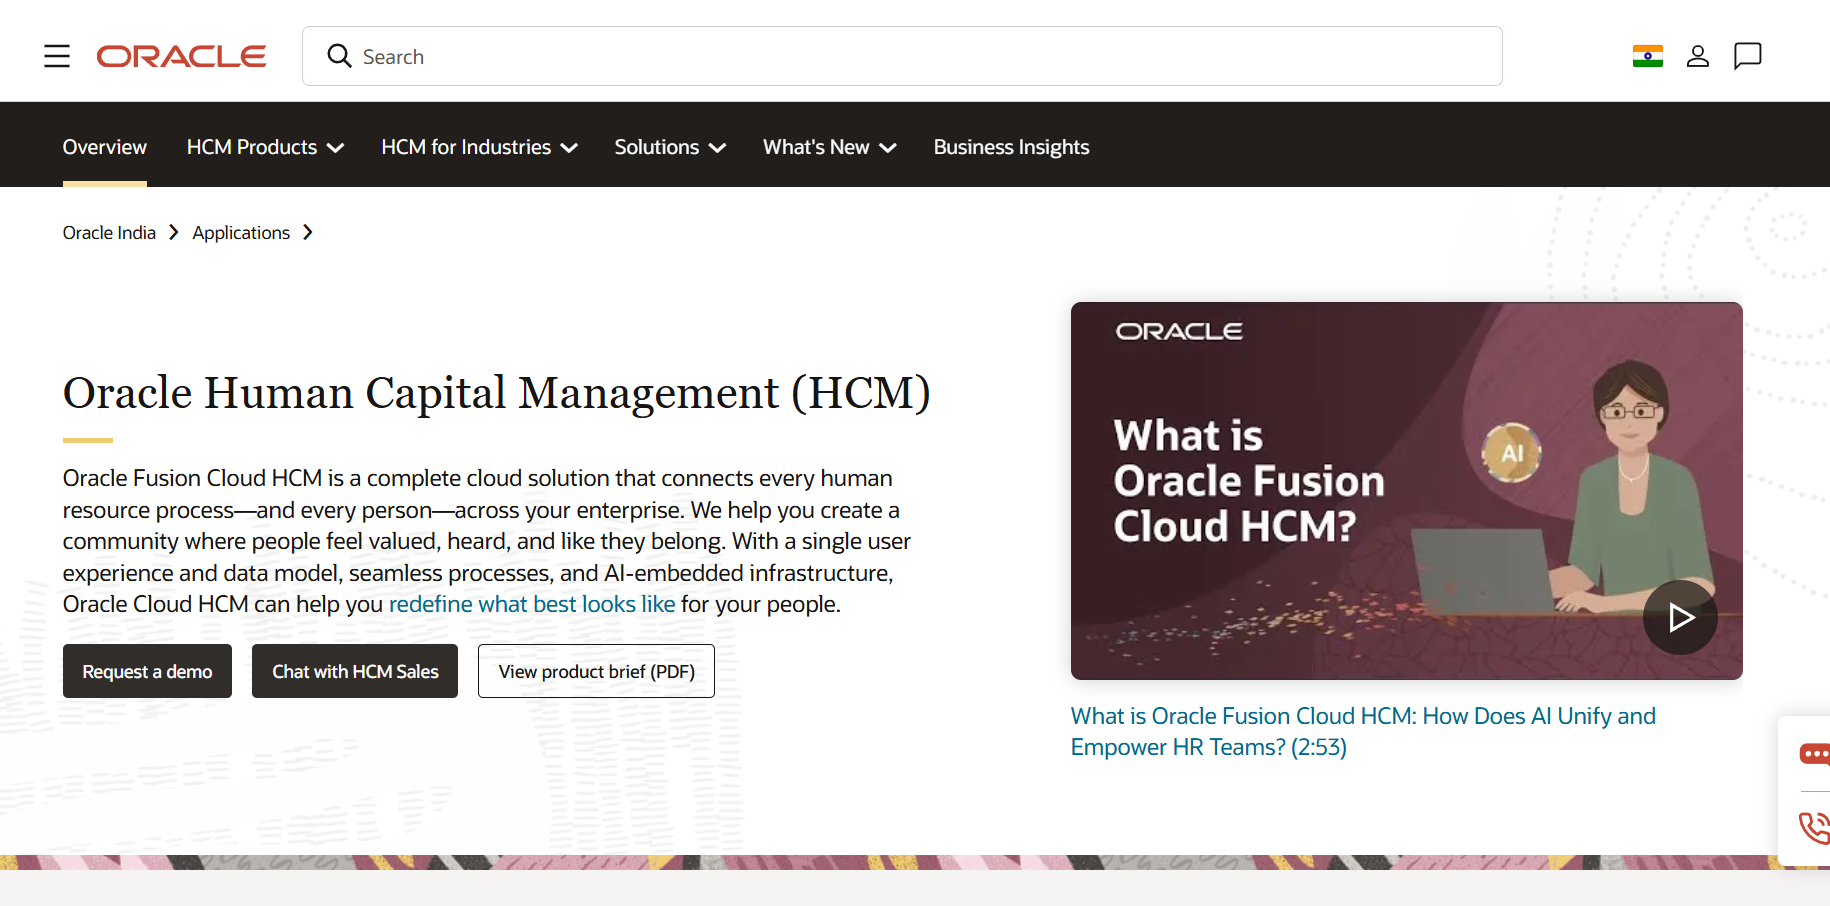This screenshot has height=906, width=1830.
Task: Open the 'What is Oracle Fusion Cloud HCM' video link
Action: point(1363,732)
